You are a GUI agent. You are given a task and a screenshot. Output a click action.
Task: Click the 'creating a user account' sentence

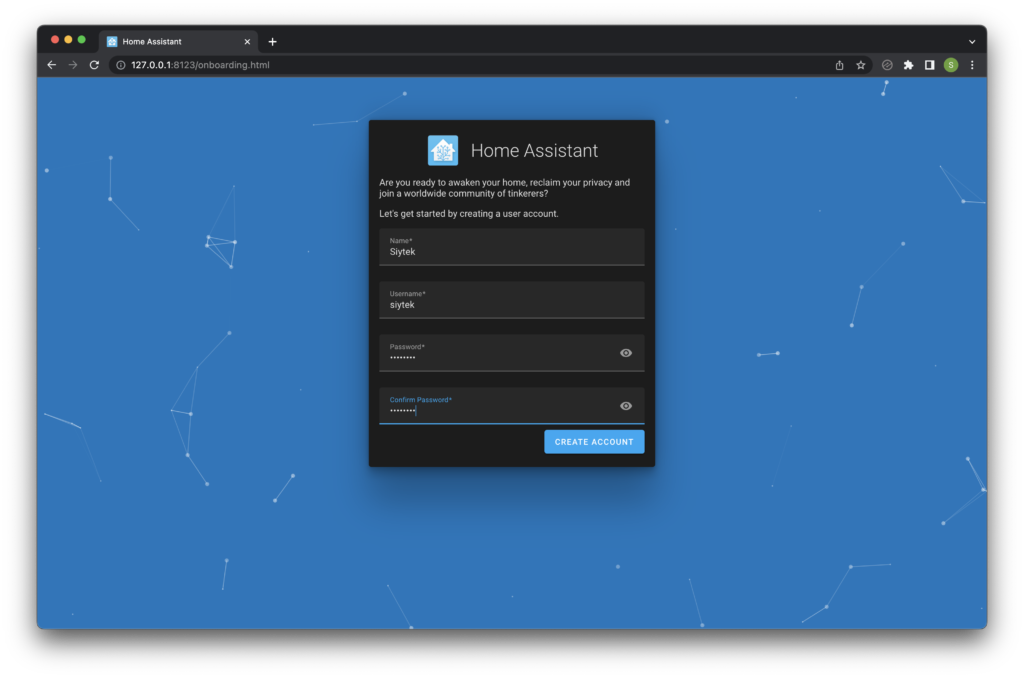point(468,214)
